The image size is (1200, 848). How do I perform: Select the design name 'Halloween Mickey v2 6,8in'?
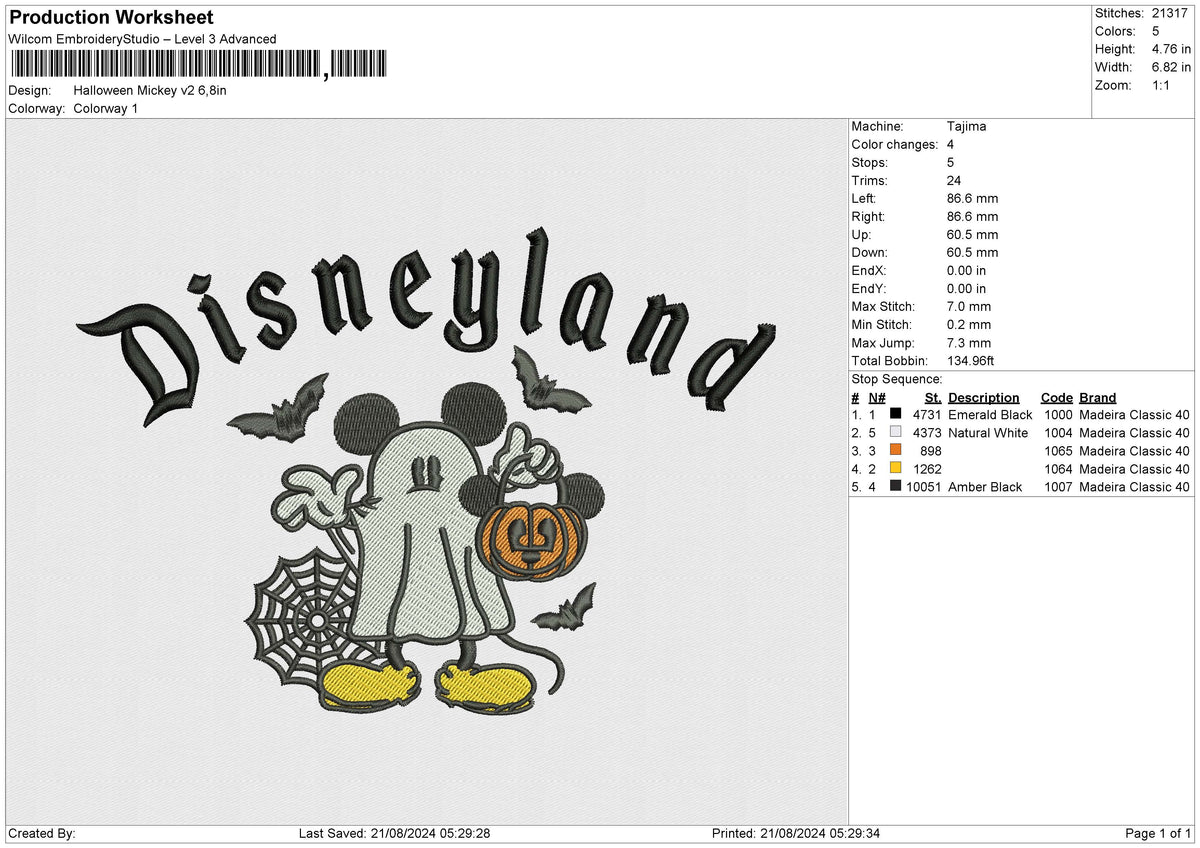click(x=150, y=90)
